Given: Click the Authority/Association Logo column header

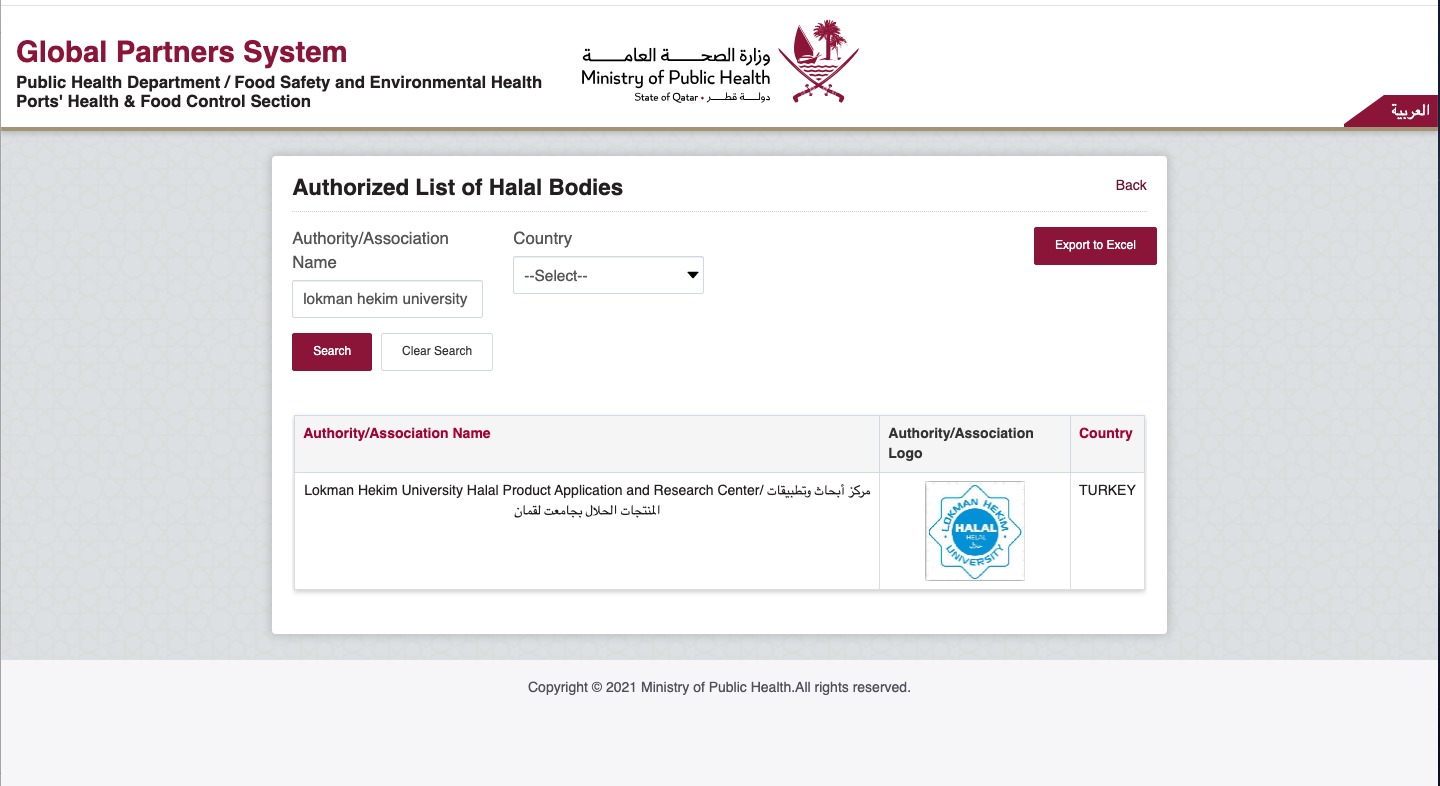Looking at the screenshot, I should 960,443.
